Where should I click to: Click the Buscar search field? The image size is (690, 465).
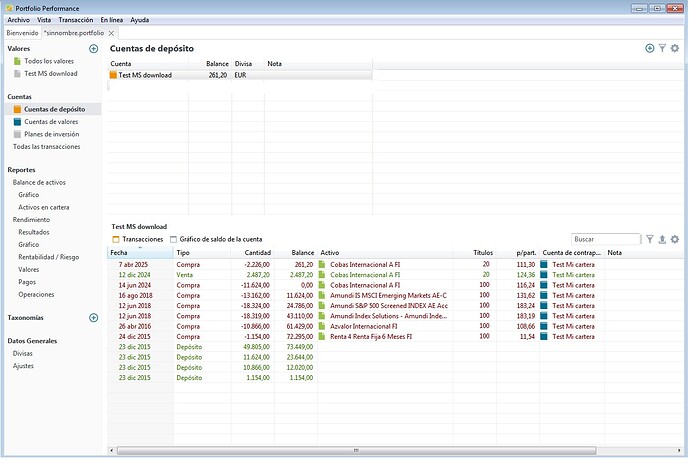(x=606, y=239)
